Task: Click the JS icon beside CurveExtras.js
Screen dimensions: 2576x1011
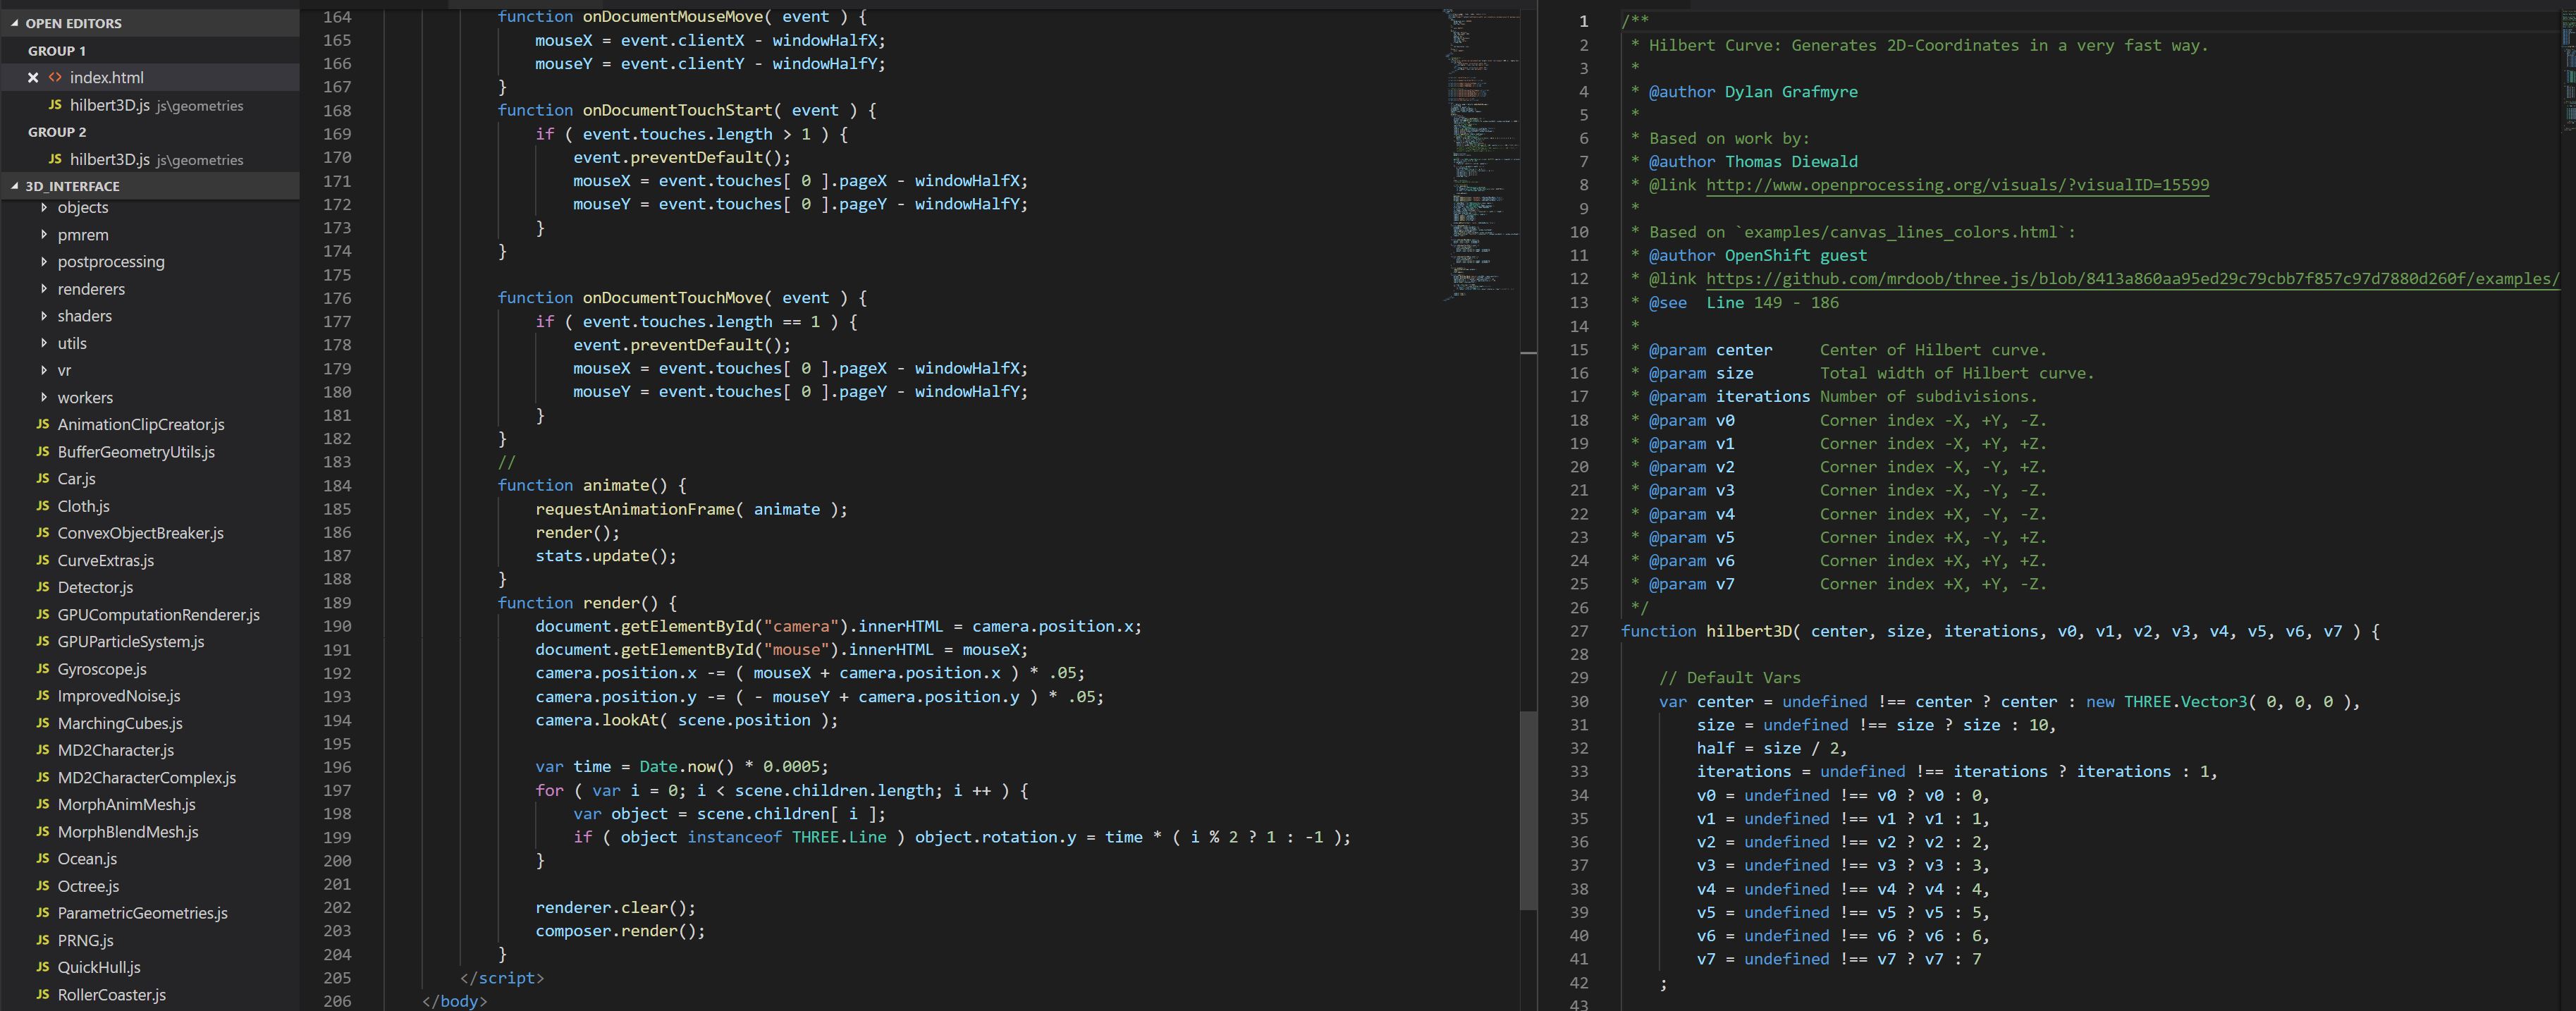Action: point(43,560)
